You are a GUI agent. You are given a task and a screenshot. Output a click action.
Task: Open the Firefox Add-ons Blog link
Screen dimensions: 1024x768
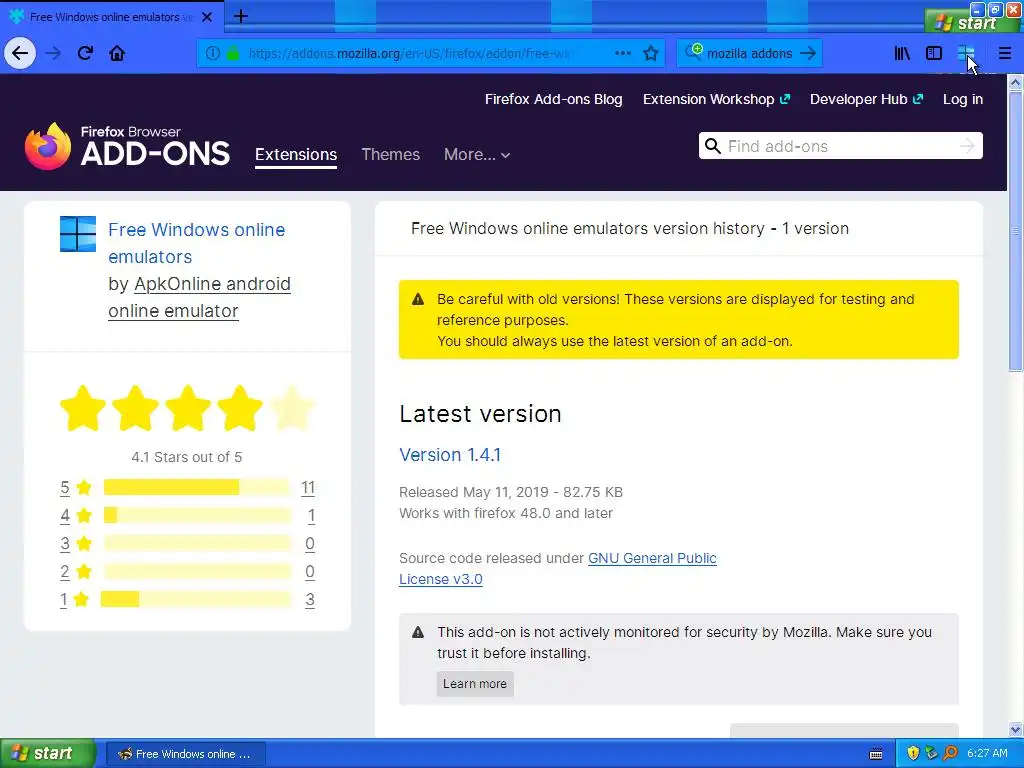pos(553,99)
